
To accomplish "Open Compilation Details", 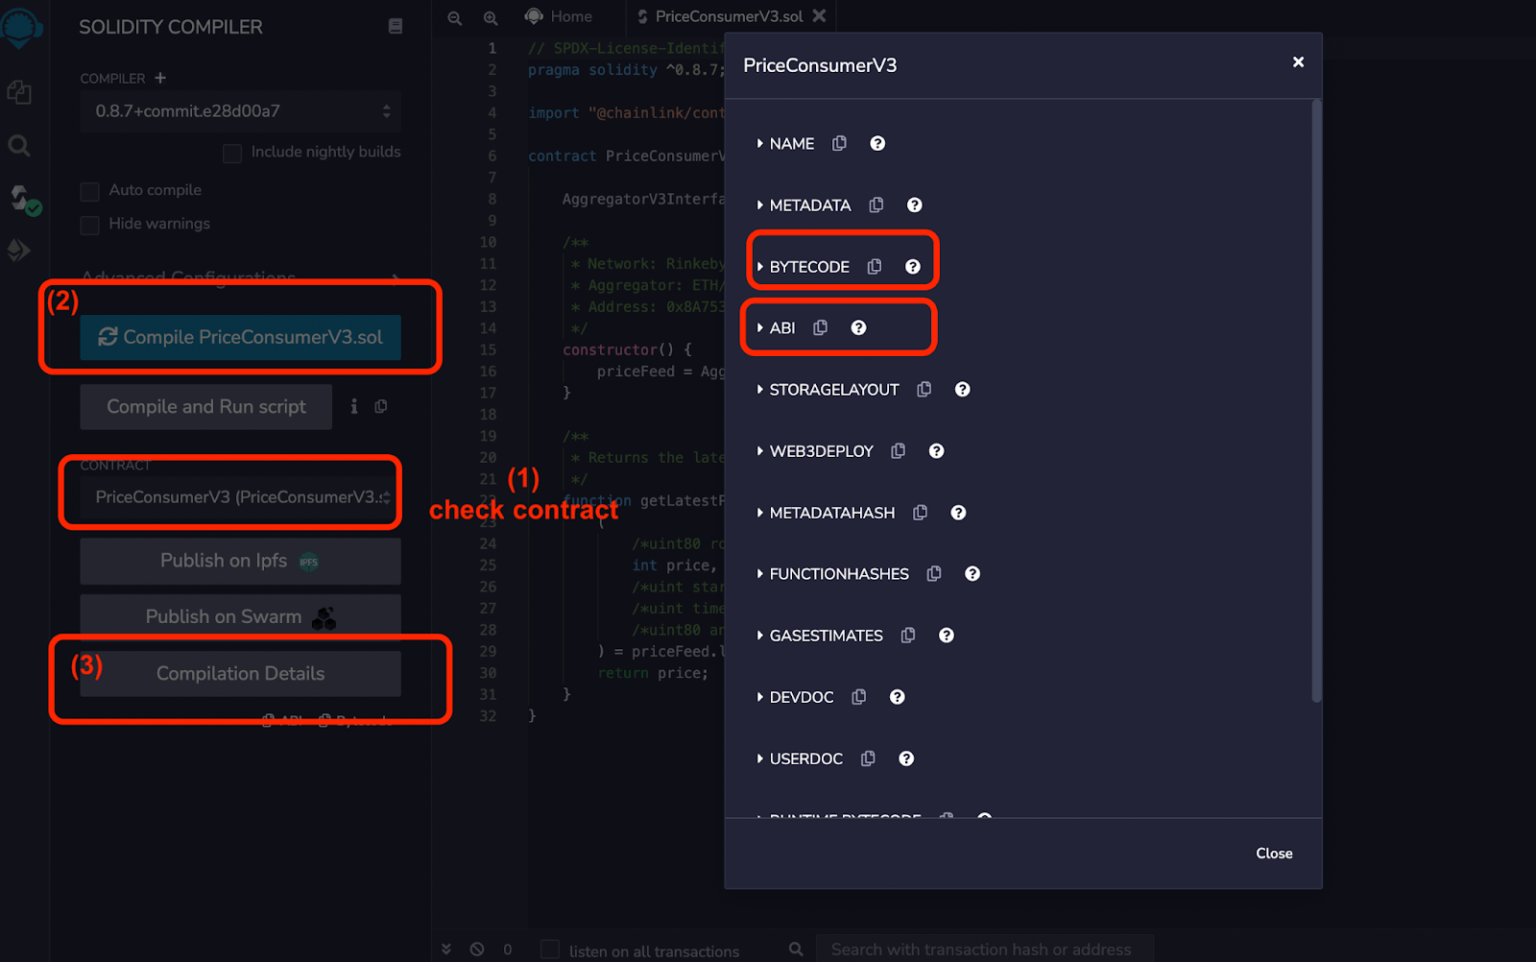I will [x=240, y=673].
